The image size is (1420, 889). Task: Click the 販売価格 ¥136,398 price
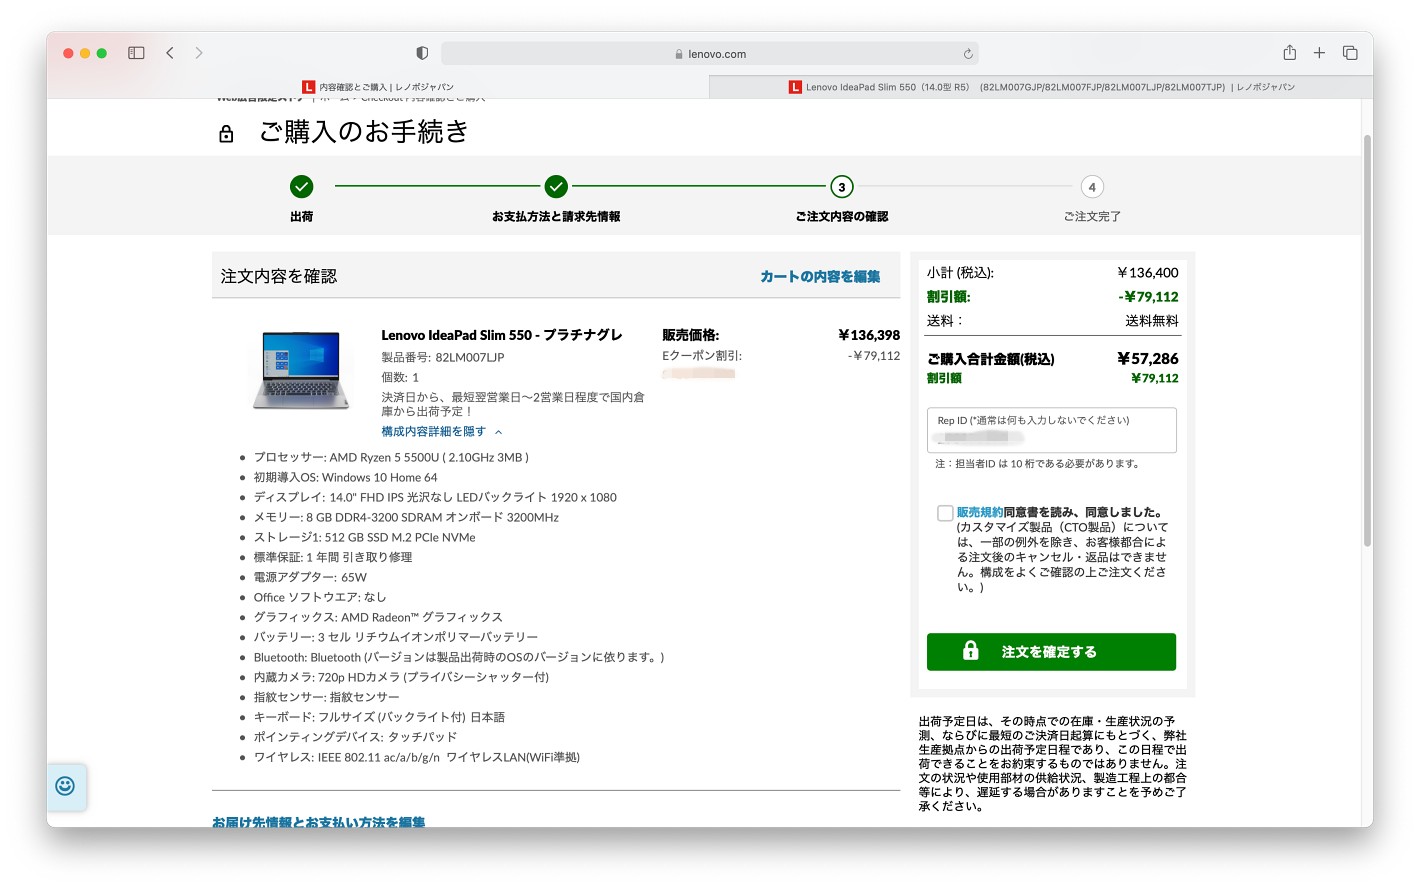(x=869, y=335)
